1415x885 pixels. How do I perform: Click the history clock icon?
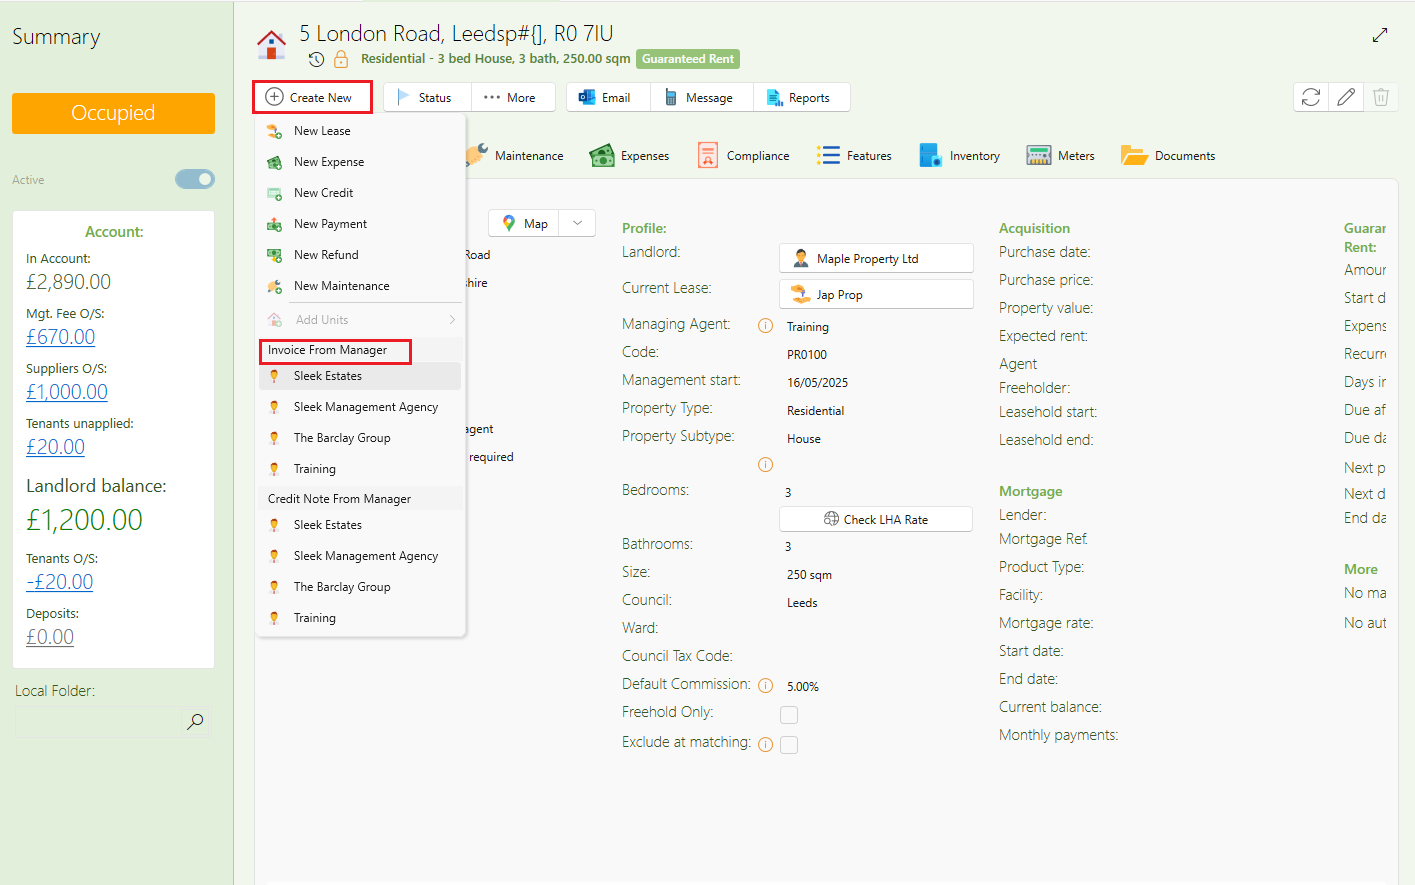(x=316, y=59)
